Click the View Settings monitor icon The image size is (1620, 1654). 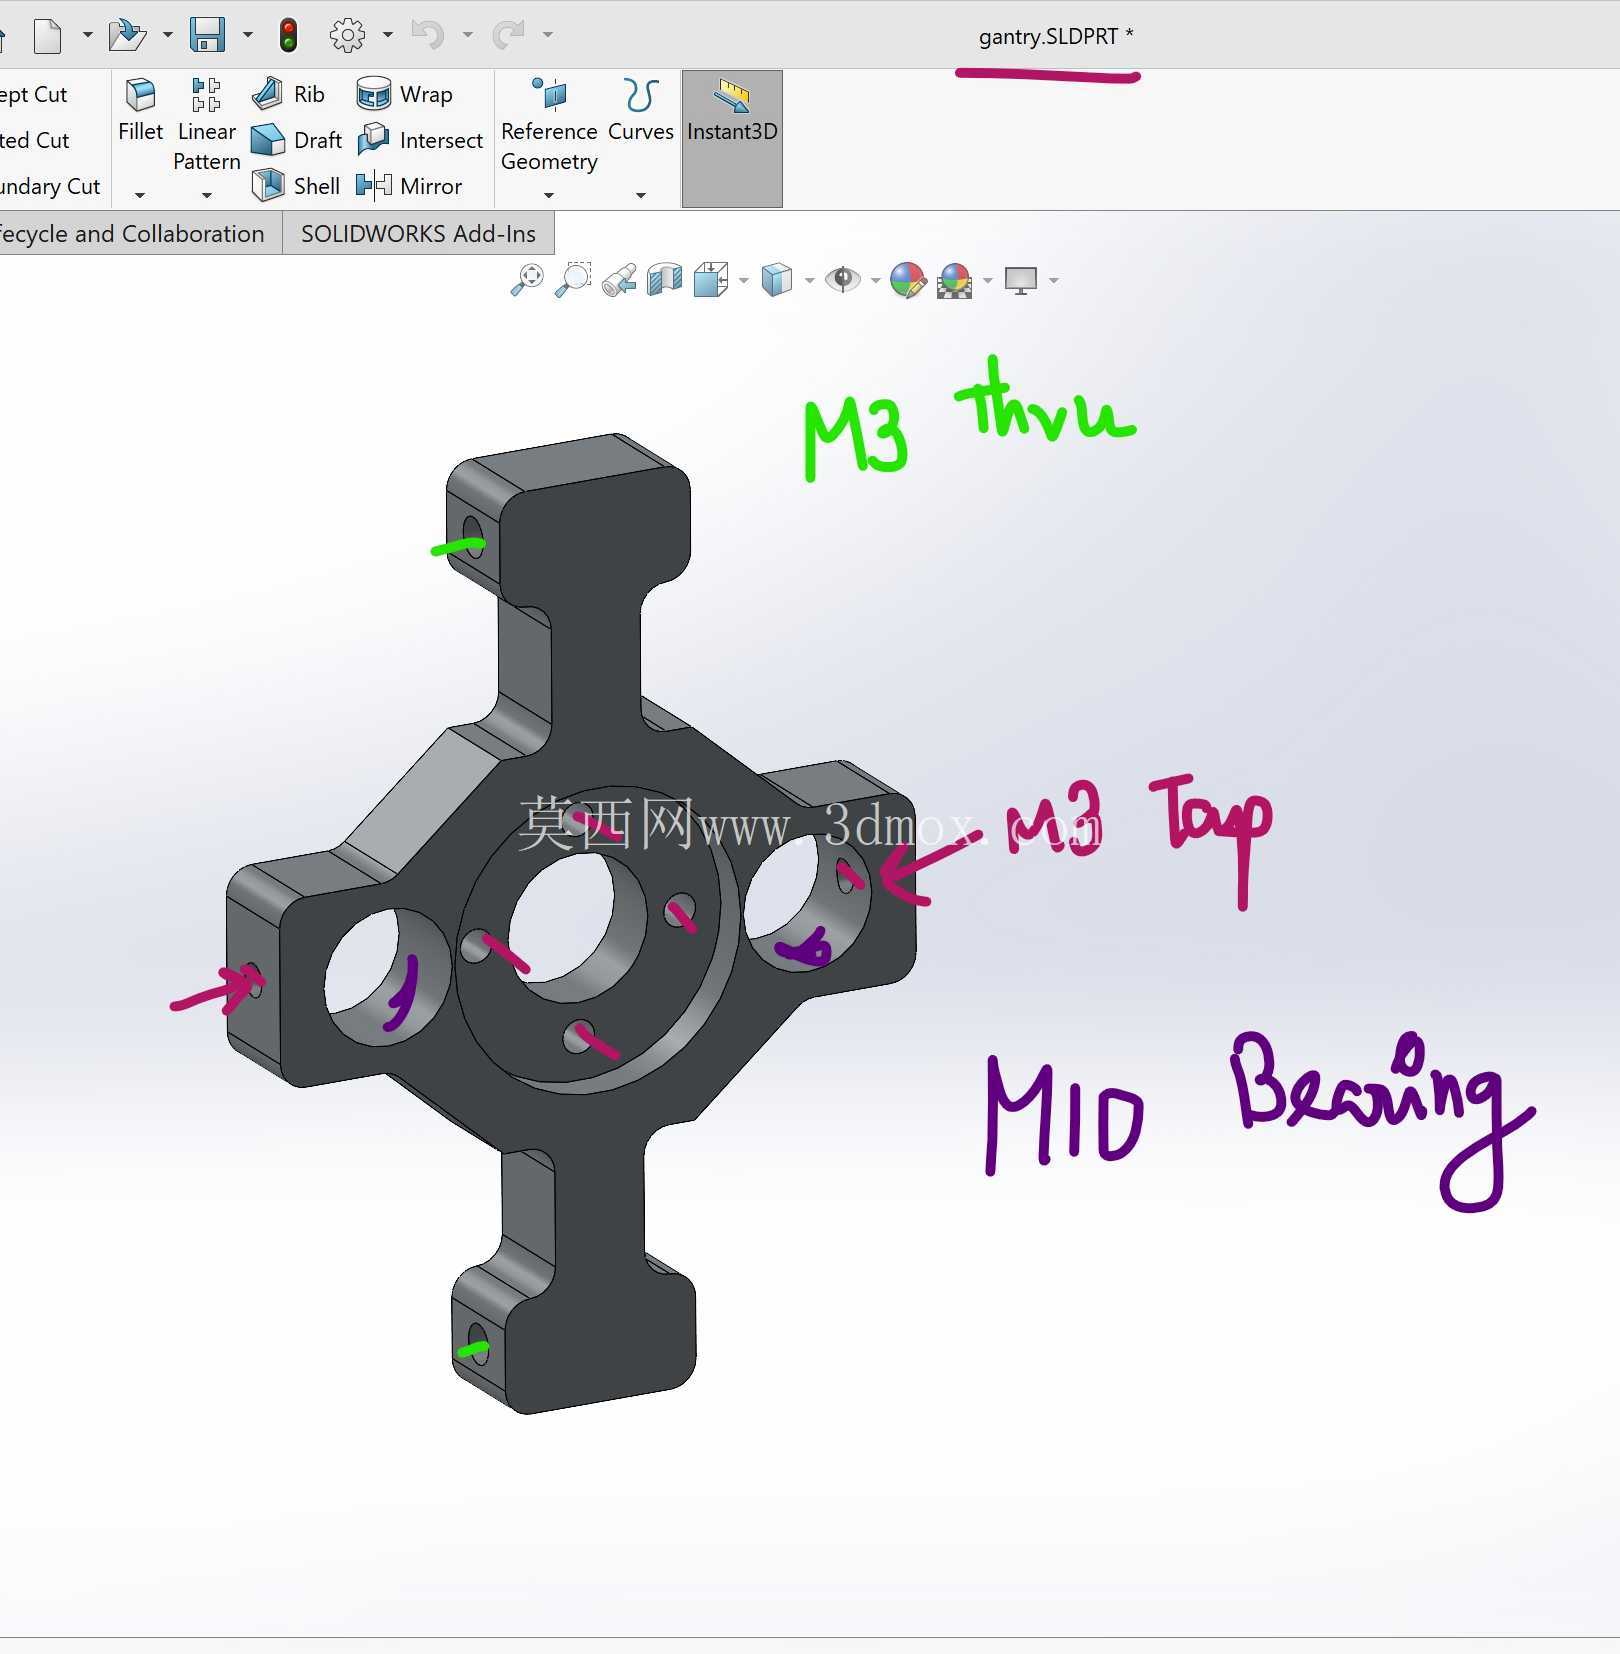(1021, 280)
